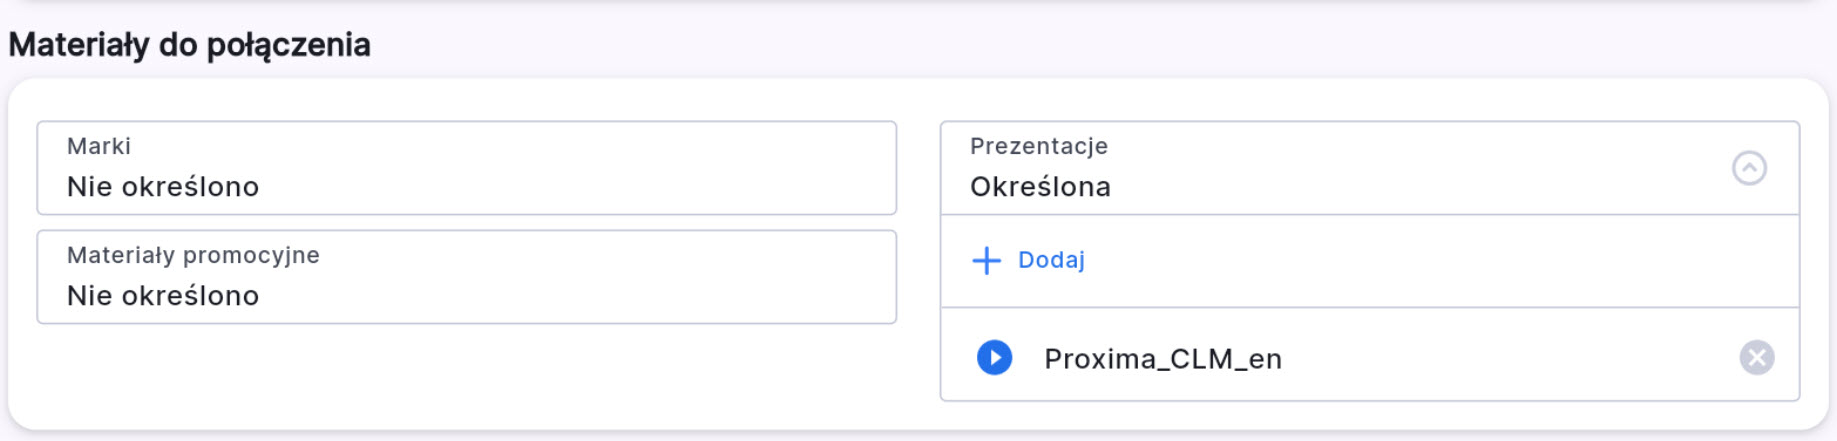This screenshot has height=441, width=1837.
Task: Select the Proxima_CLM_en list row
Action: [x=1500, y=358]
